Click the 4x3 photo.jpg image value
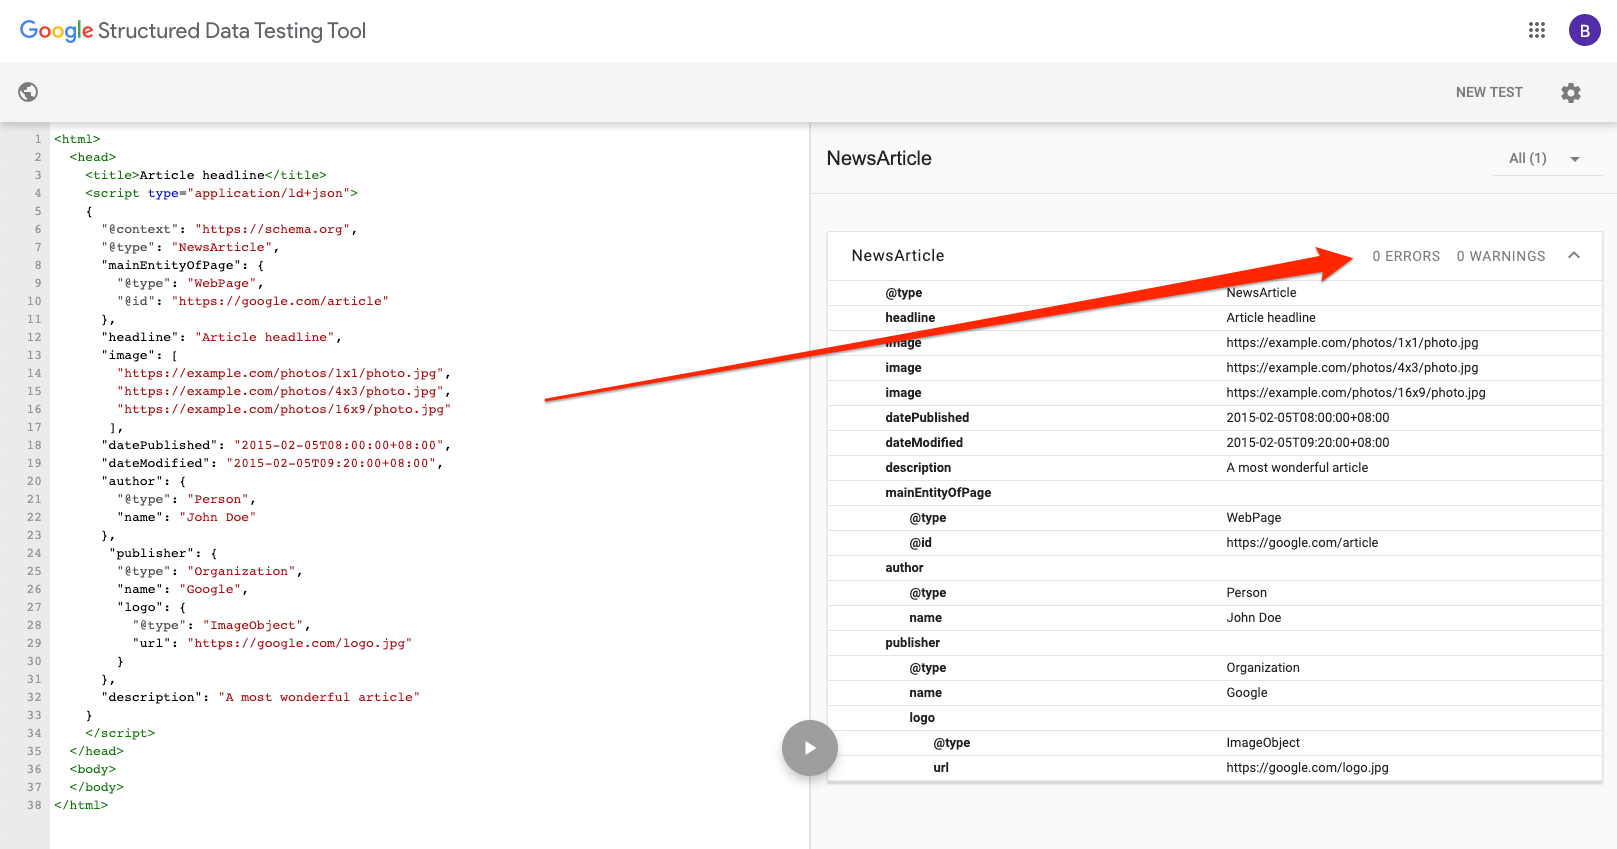 pyautogui.click(x=1352, y=368)
